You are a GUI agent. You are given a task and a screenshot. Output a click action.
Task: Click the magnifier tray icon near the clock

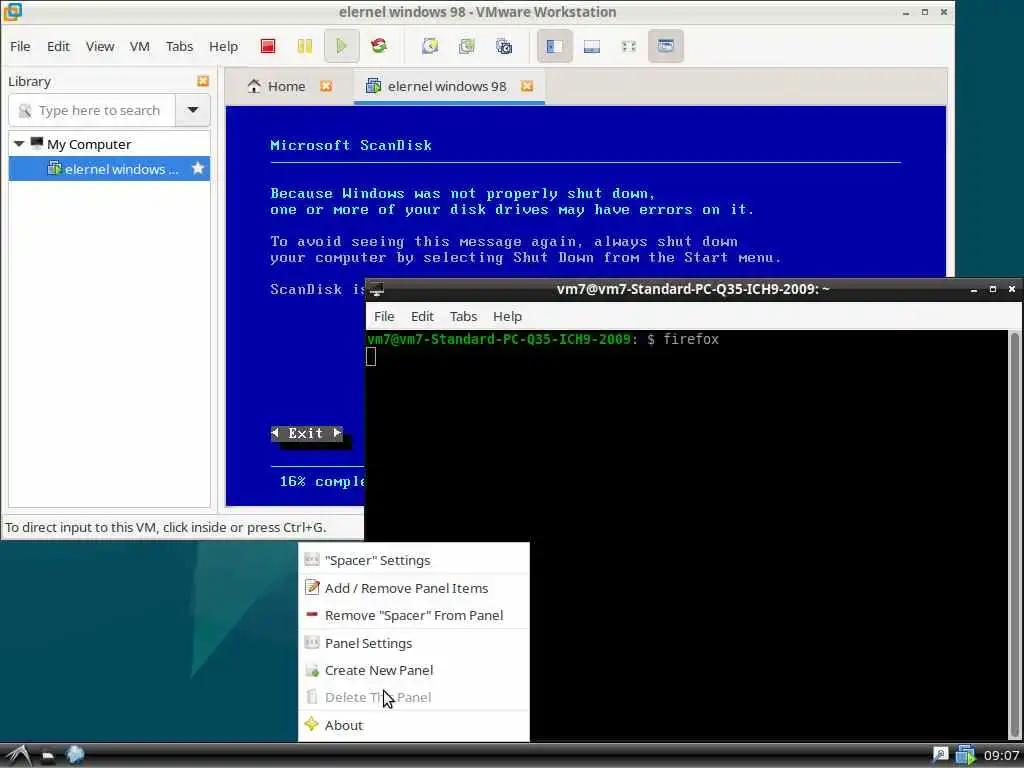(x=939, y=755)
